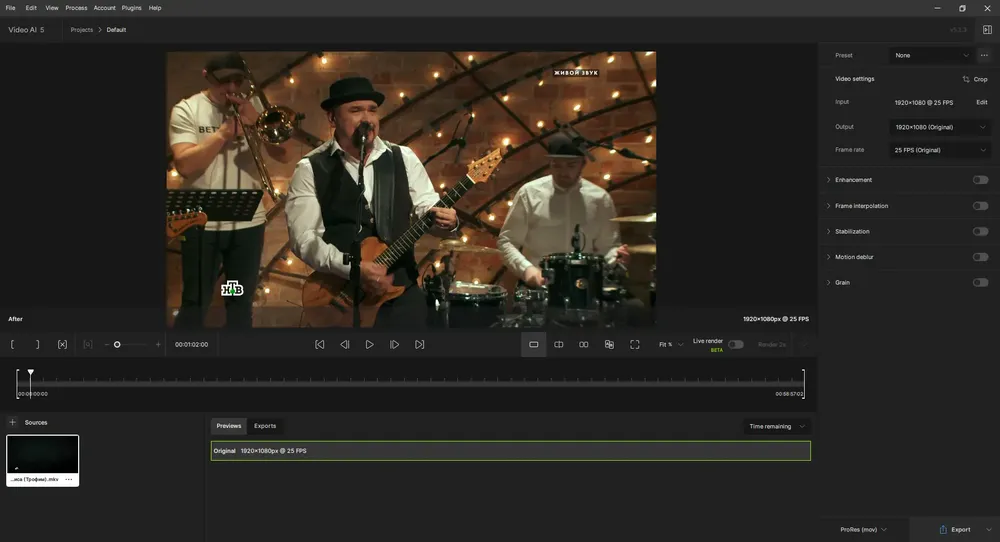The image size is (1000, 542).
Task: Enable the Enhancement toggle
Action: pos(980,180)
